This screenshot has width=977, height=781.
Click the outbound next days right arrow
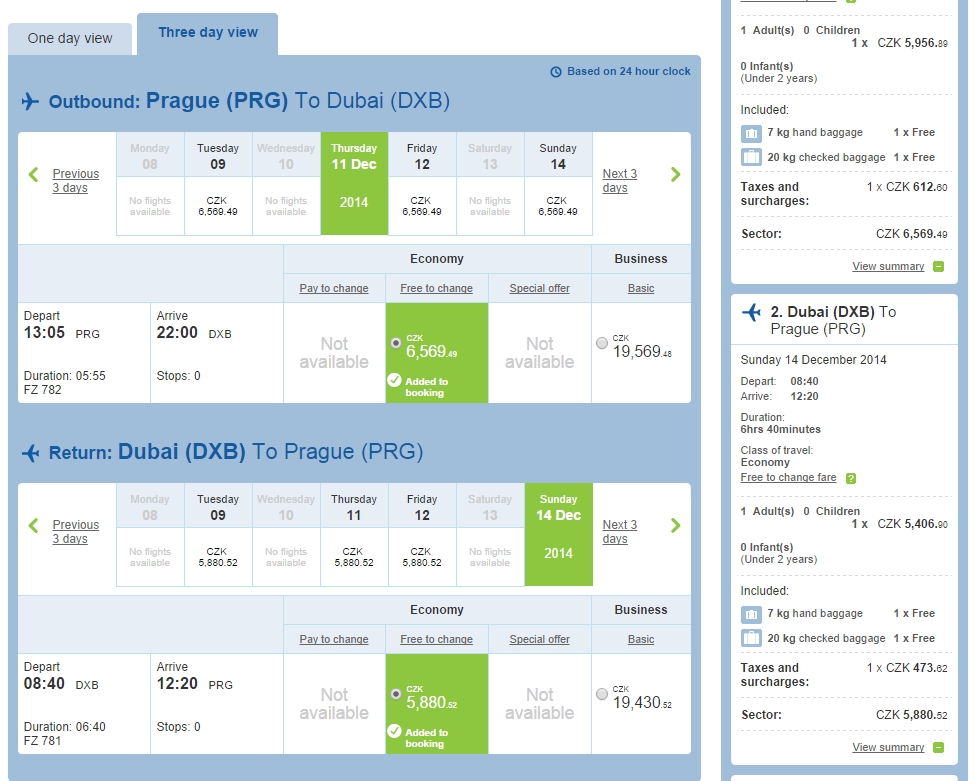[x=675, y=175]
